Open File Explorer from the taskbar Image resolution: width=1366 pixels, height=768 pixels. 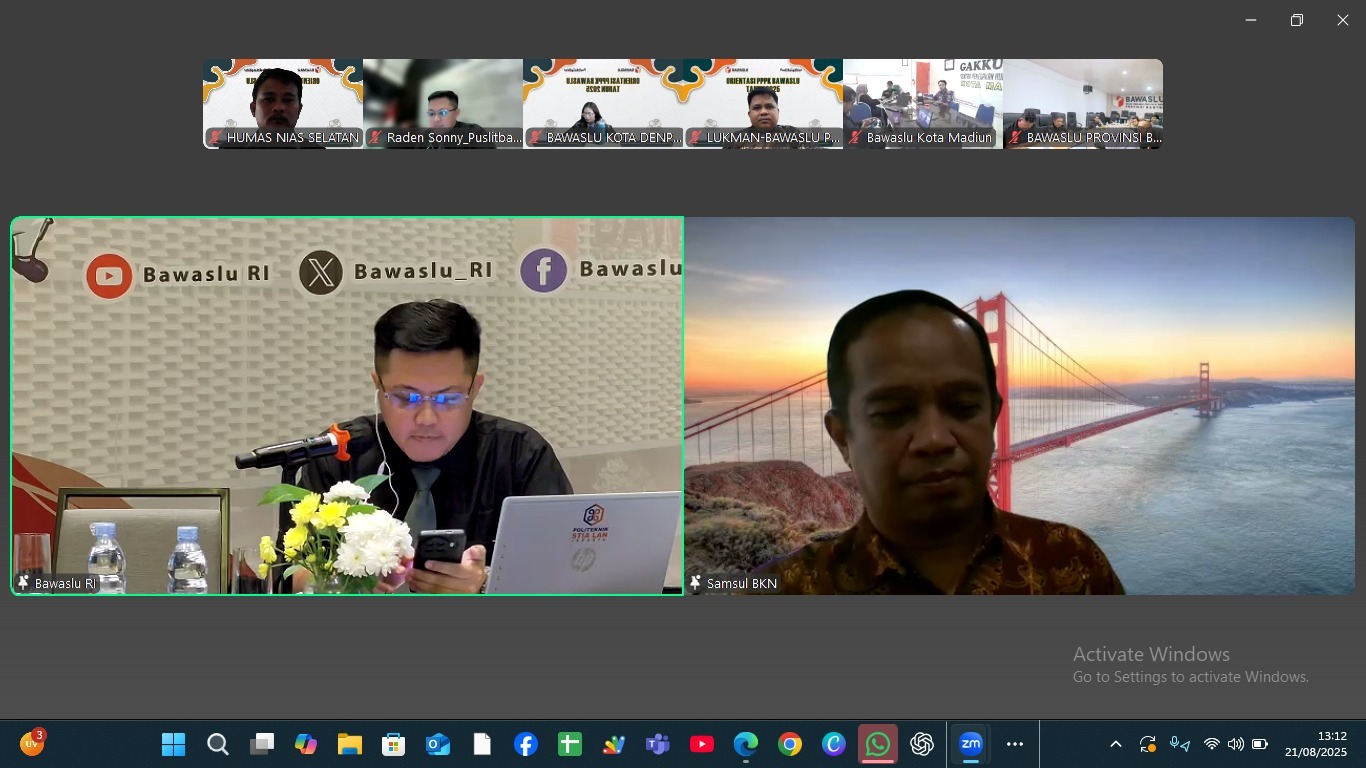[x=350, y=744]
